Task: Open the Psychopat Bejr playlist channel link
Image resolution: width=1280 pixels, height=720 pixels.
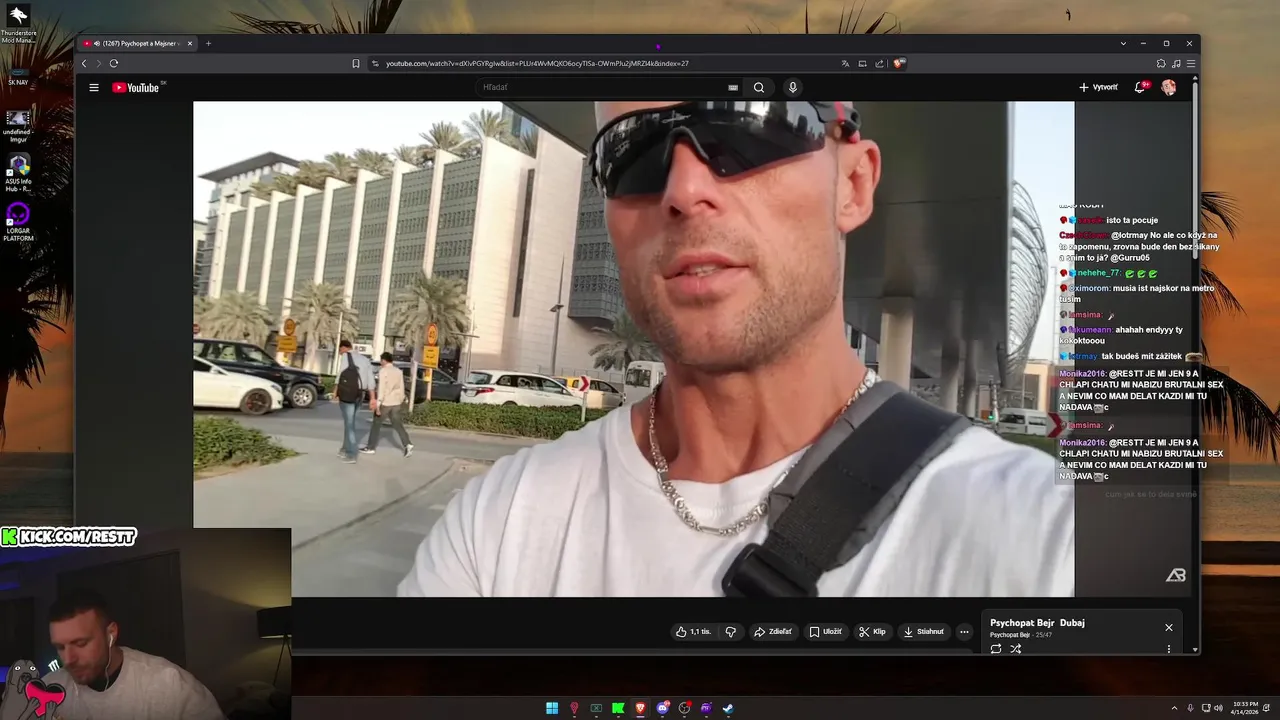Action: tap(1010, 635)
